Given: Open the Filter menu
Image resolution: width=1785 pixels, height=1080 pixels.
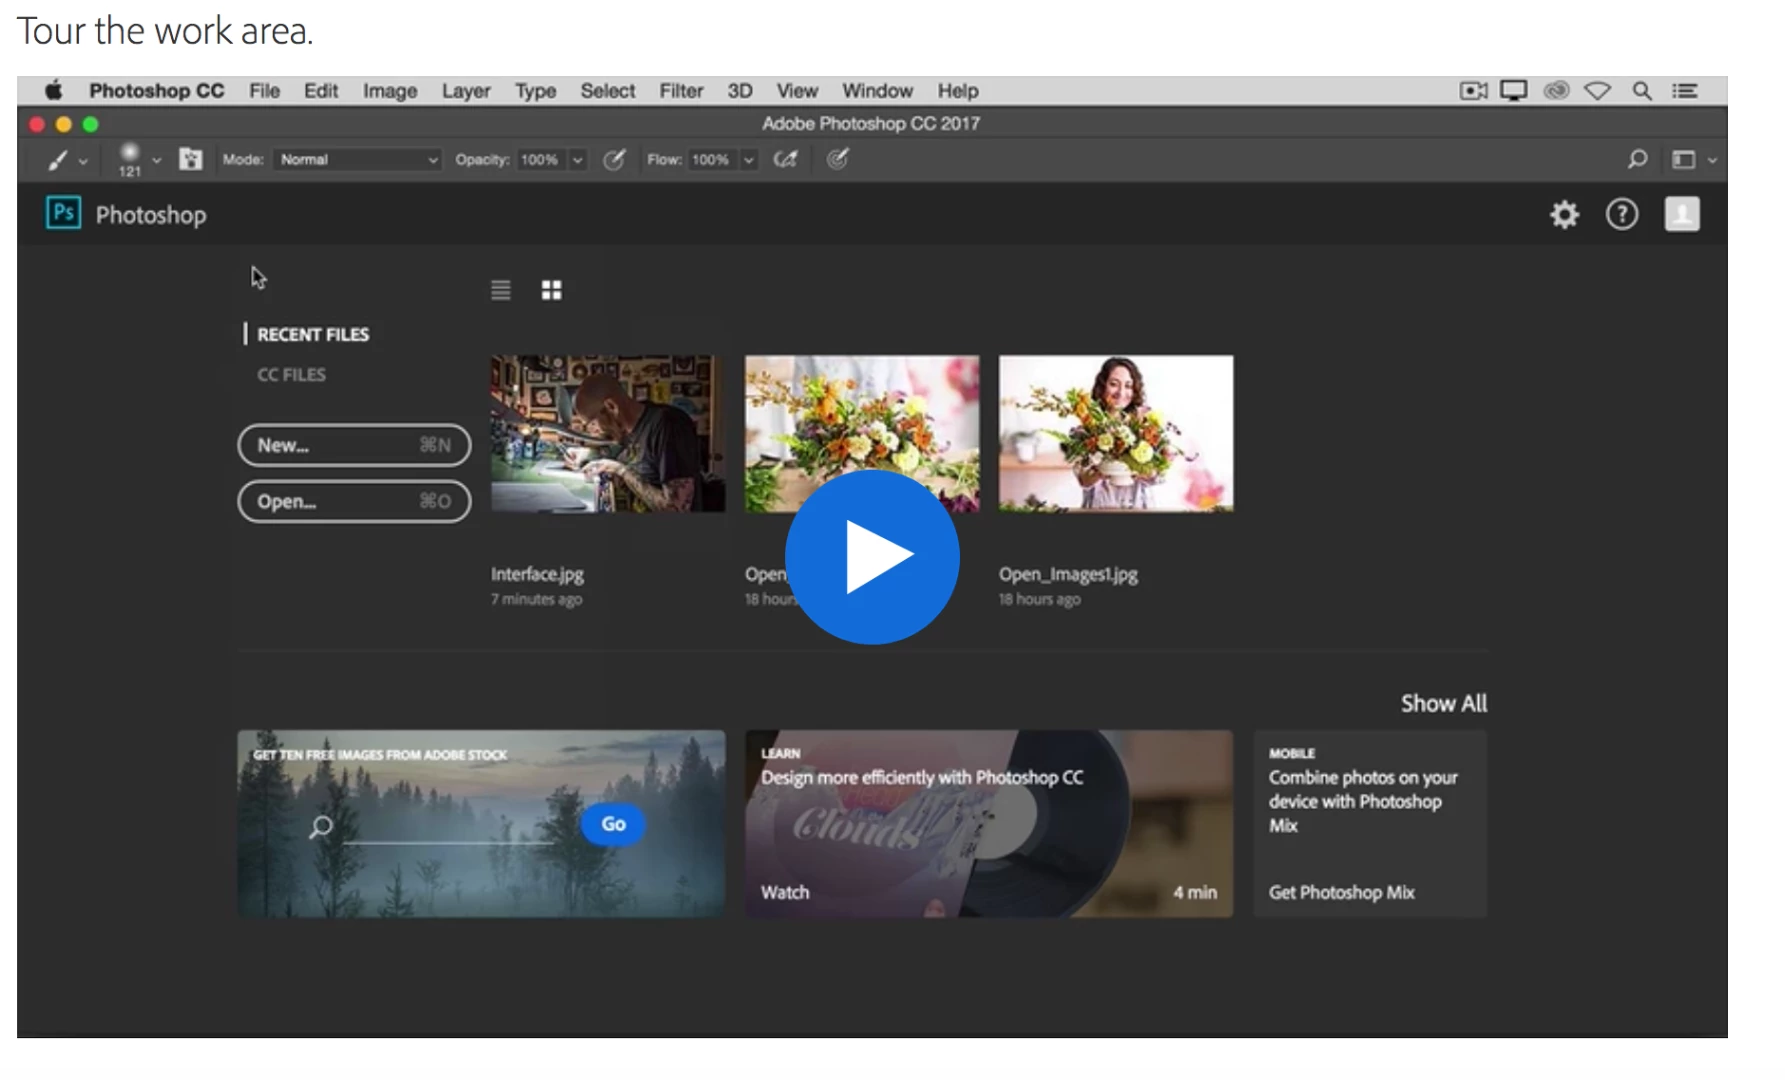Looking at the screenshot, I should (x=681, y=91).
